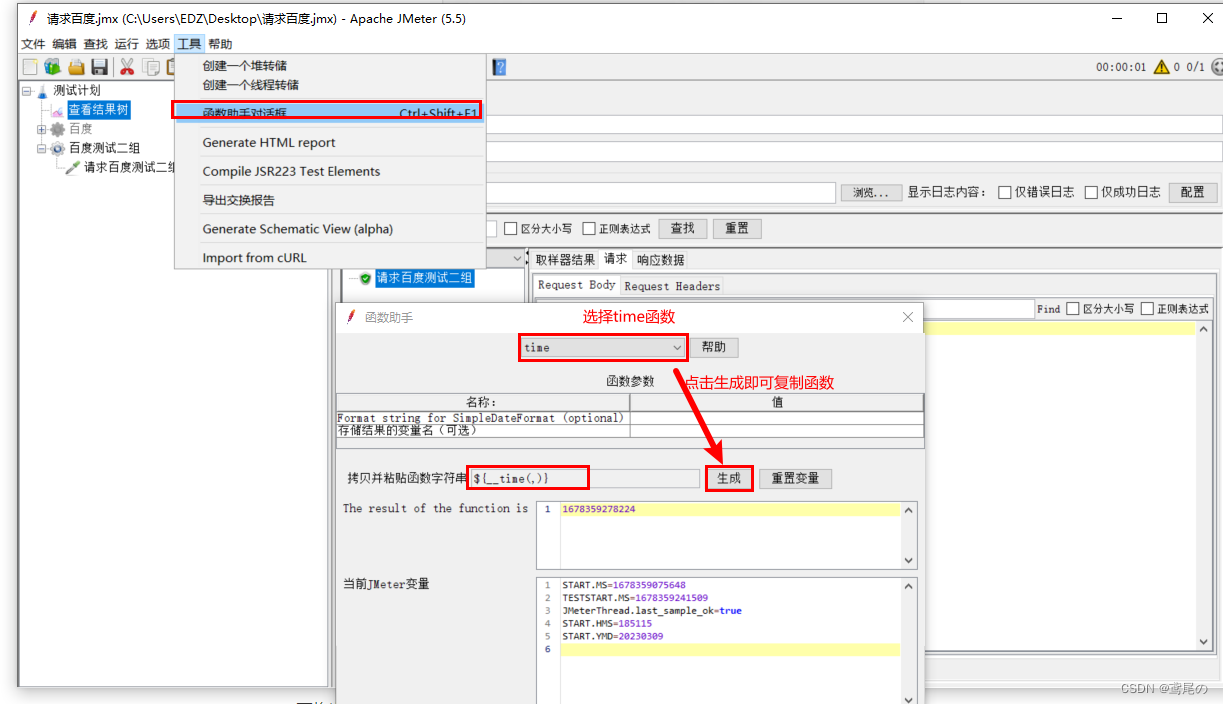1223x704 pixels.
Task: Collapse the 测试计划 tree node
Action: pos(27,91)
